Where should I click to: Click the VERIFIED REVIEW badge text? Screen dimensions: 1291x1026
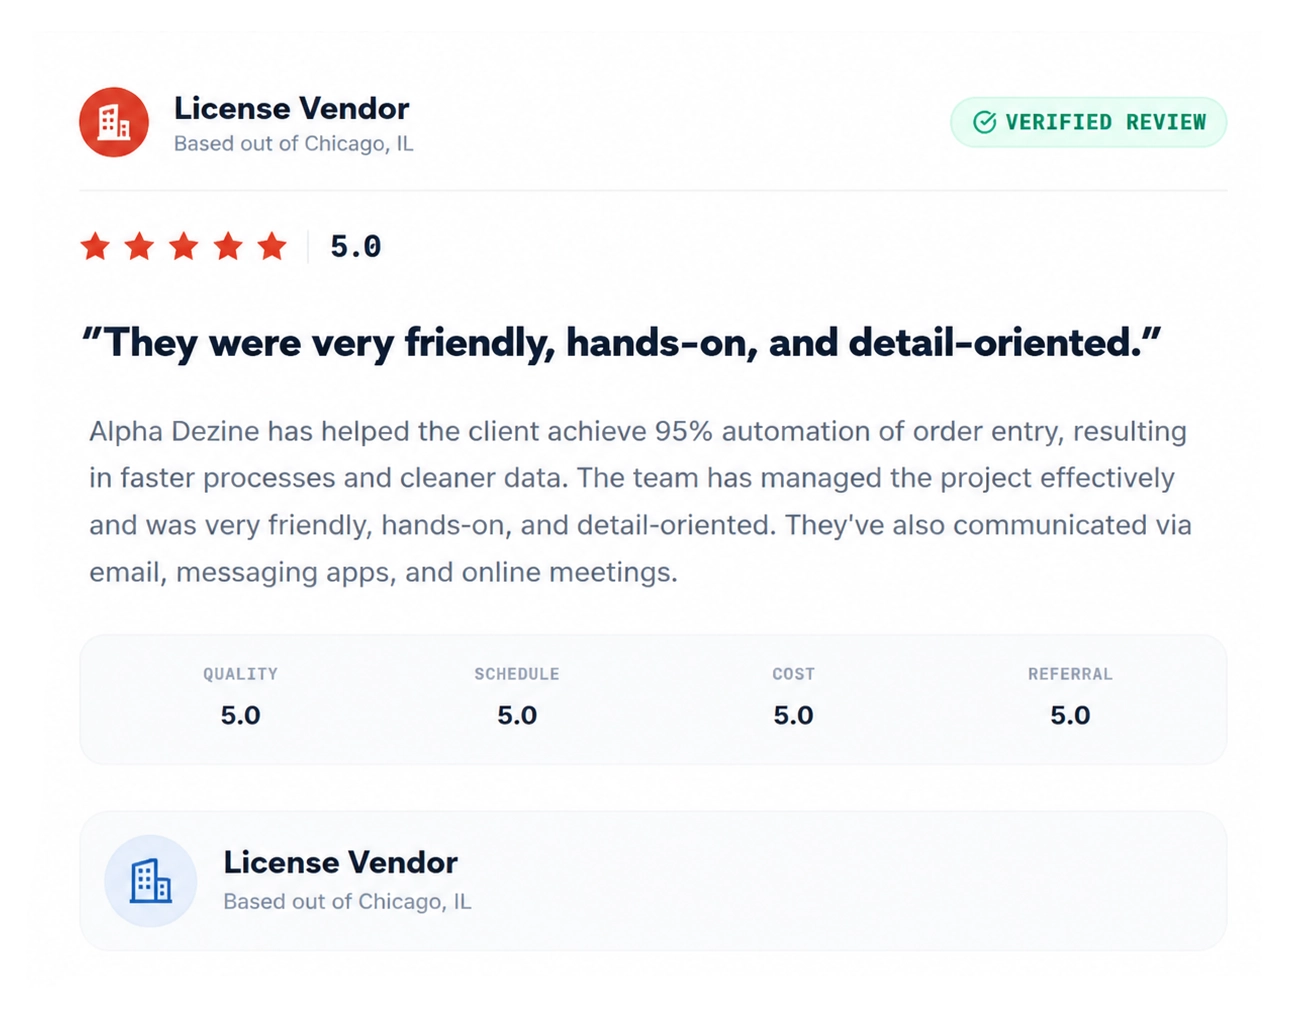tap(1106, 122)
